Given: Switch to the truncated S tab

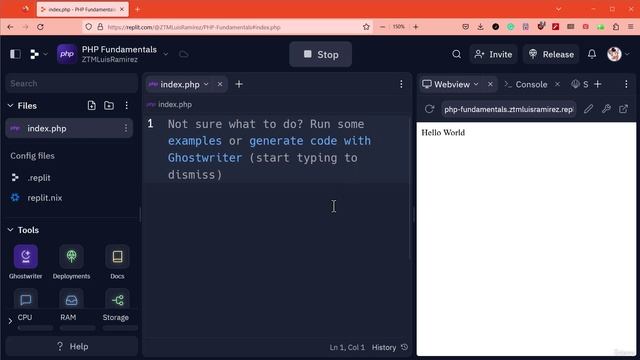Looking at the screenshot, I should click(x=580, y=84).
